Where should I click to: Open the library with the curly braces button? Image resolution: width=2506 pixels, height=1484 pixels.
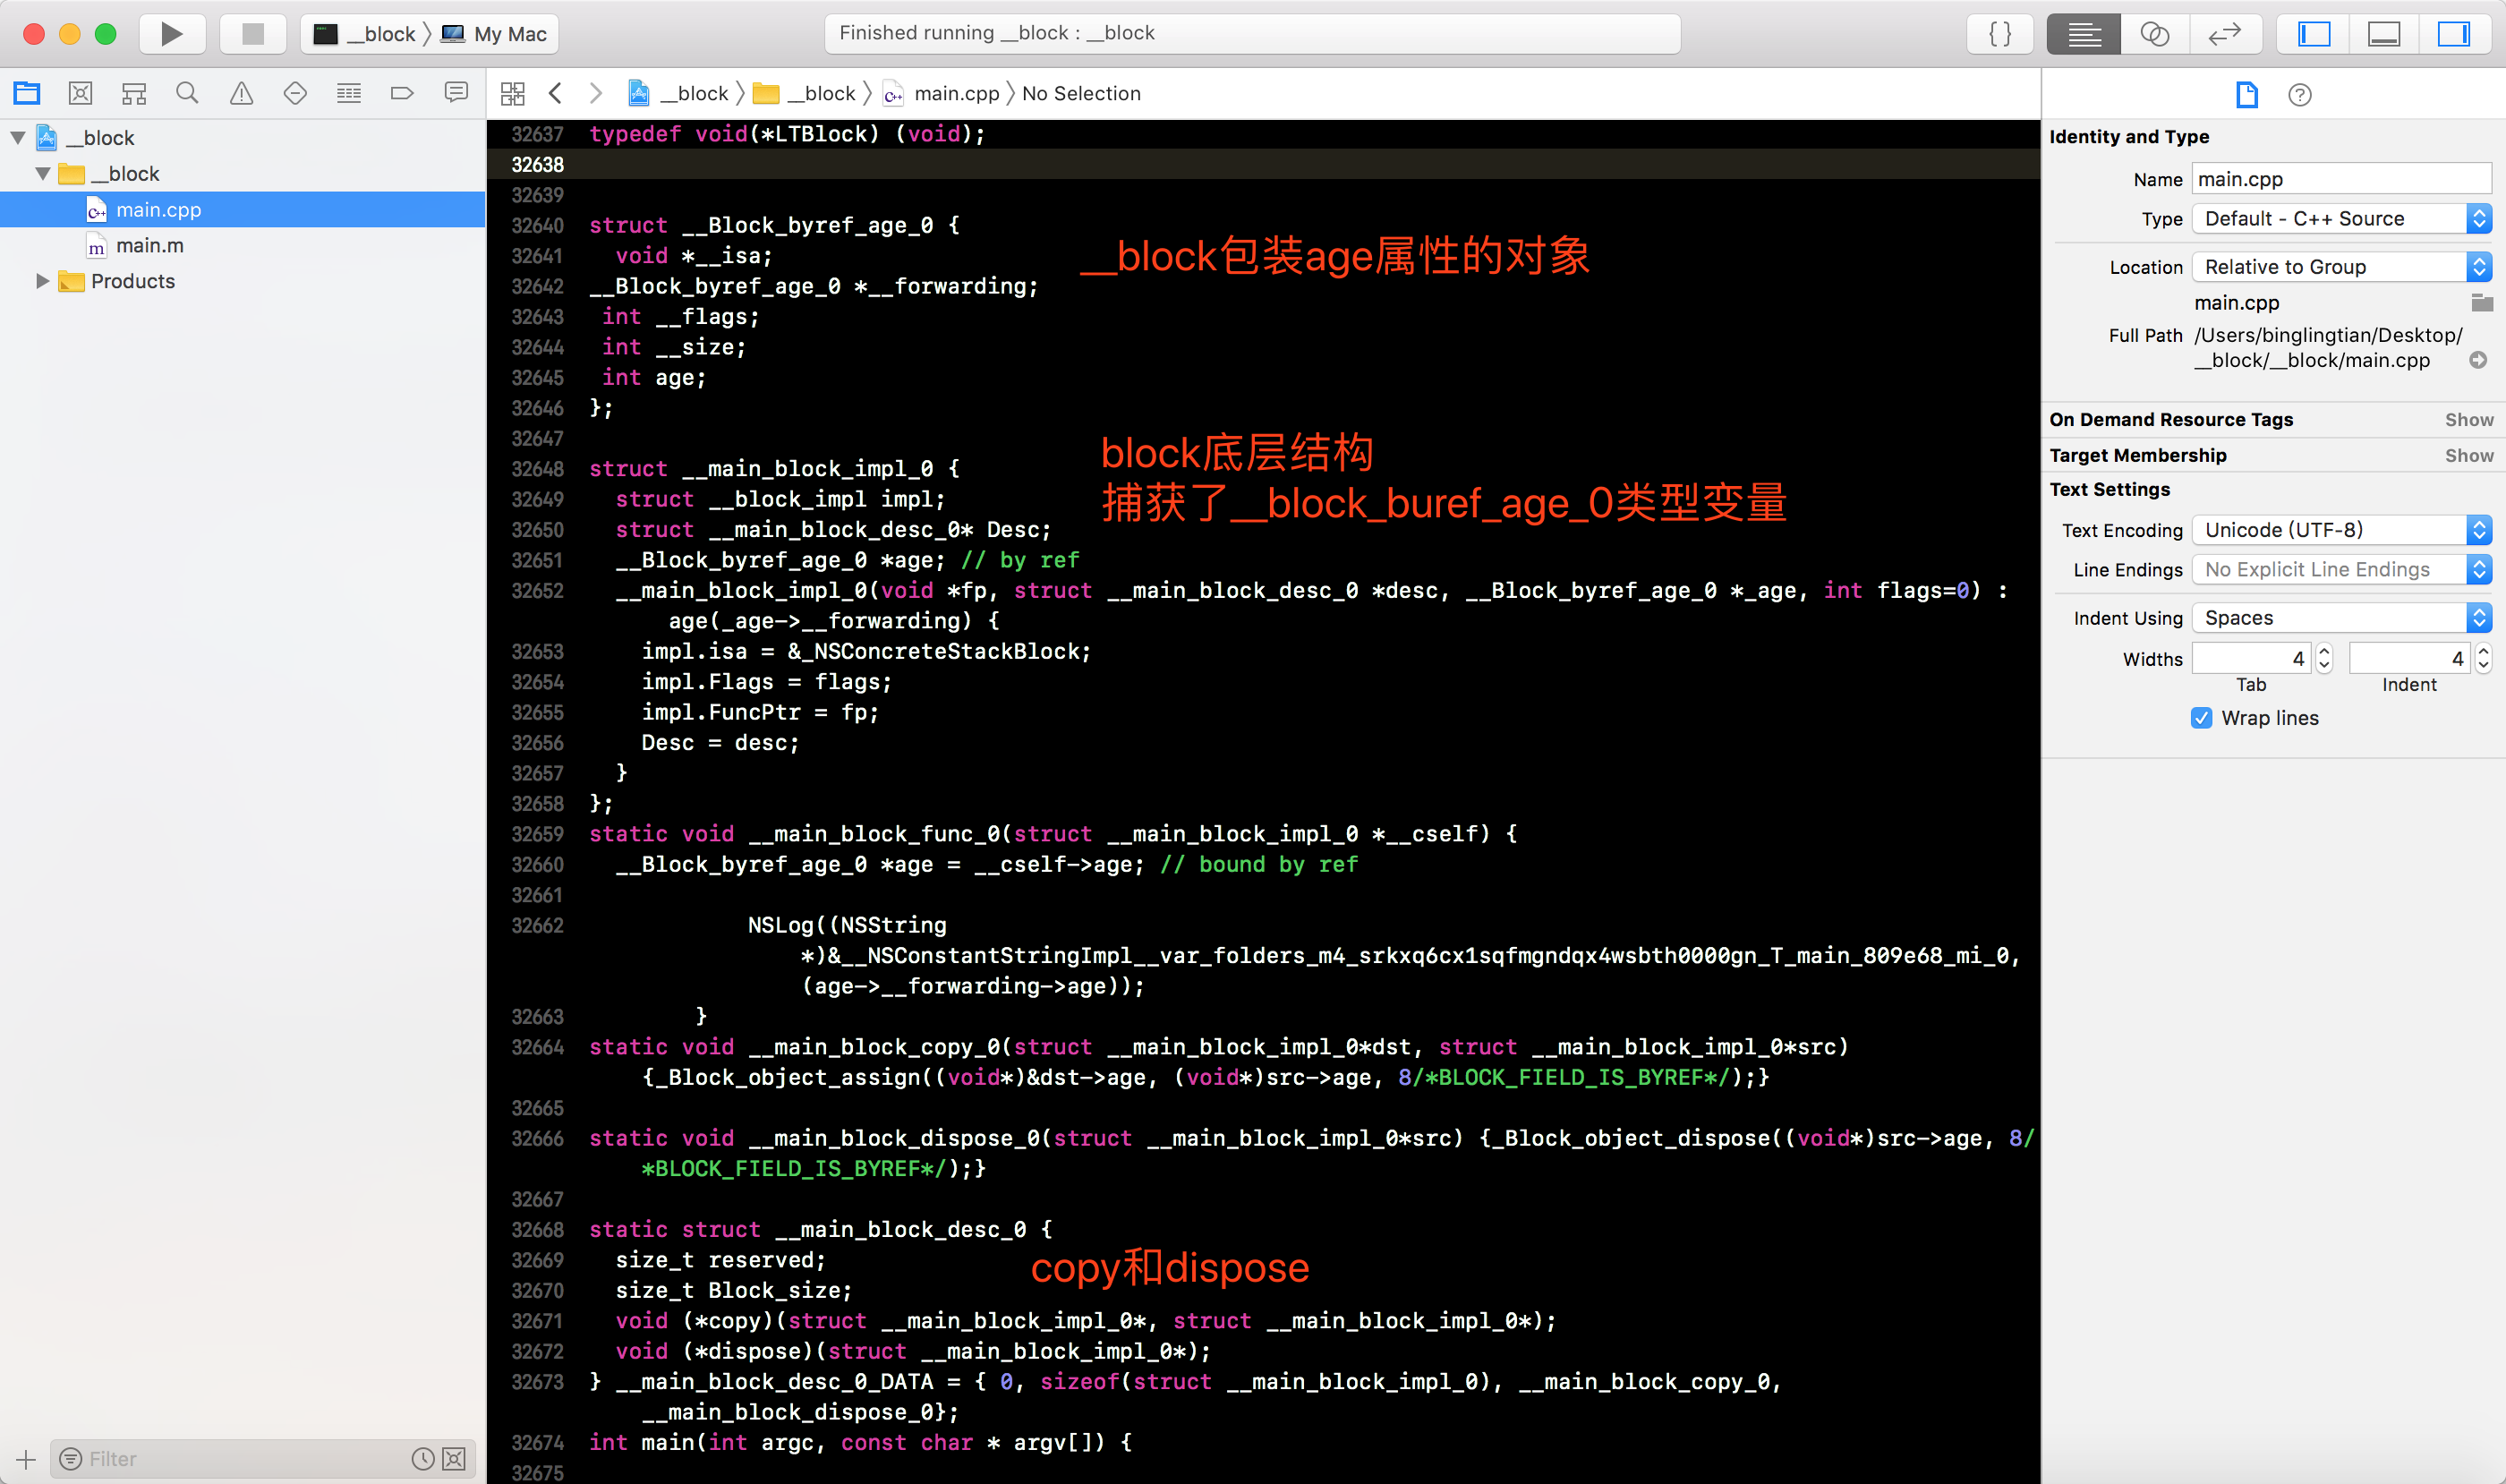tap(2000, 34)
